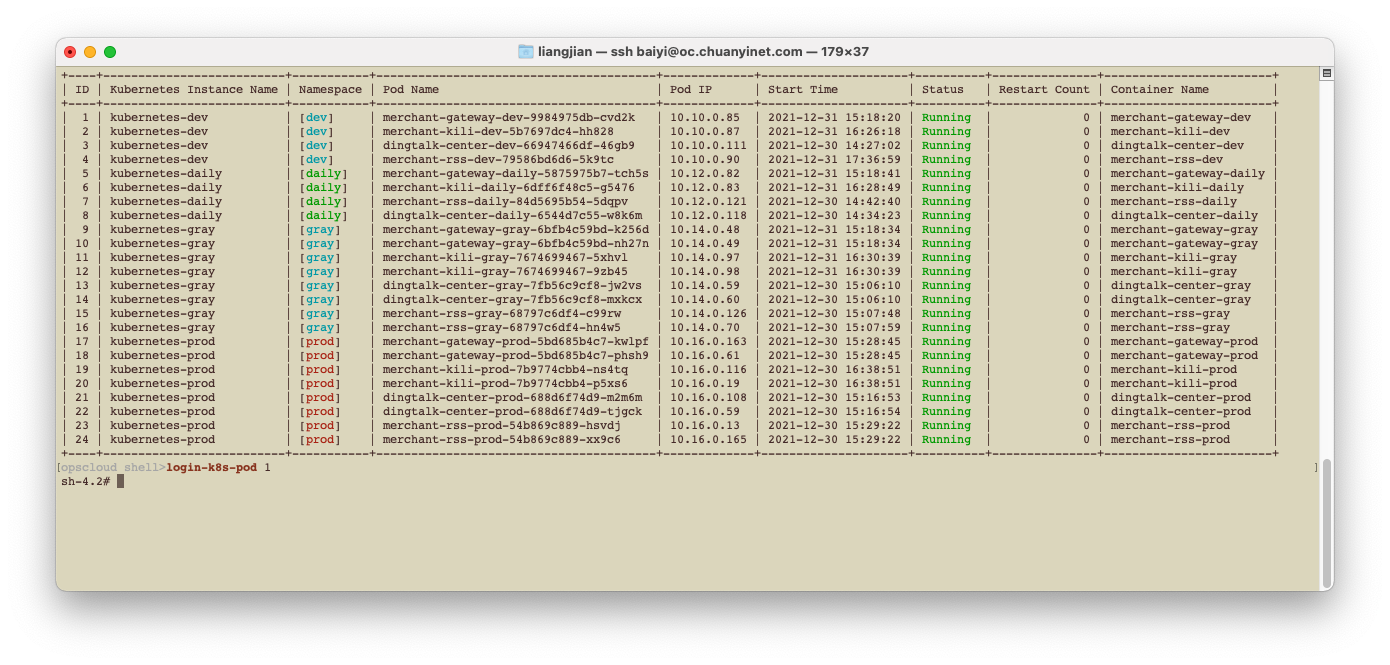
Task: Click [dev] namespace in row ID 1
Action: click(x=316, y=117)
